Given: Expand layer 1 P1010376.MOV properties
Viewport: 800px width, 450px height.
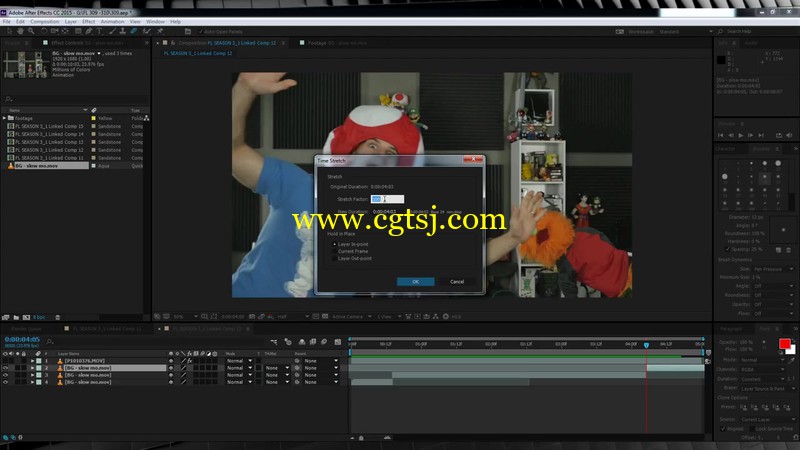Looking at the screenshot, I should pos(33,361).
